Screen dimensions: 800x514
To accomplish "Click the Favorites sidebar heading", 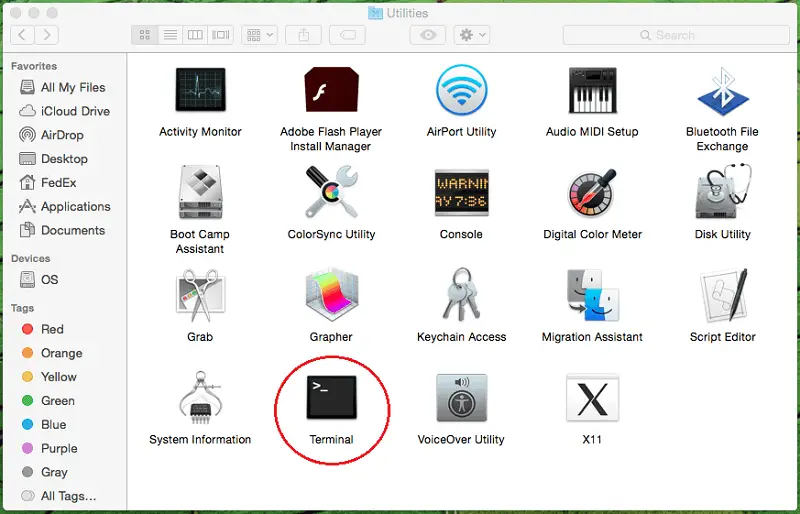I will coord(34,66).
